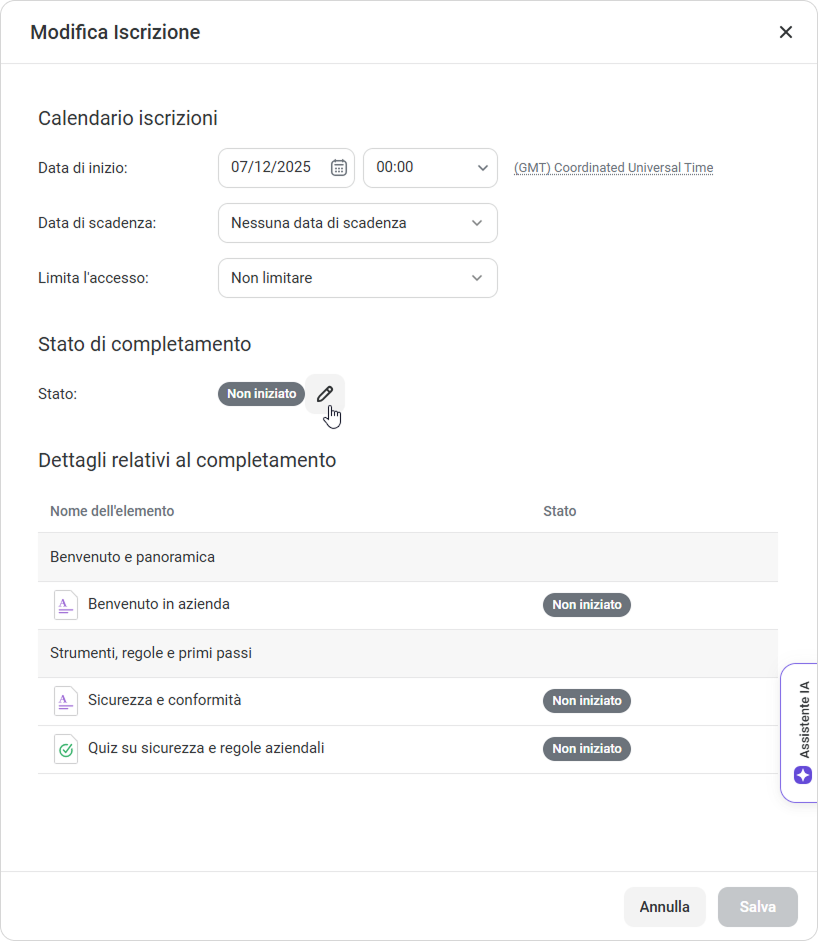This screenshot has height=941, width=818.
Task: Open the Assistente IA sparkle icon
Action: tap(803, 775)
